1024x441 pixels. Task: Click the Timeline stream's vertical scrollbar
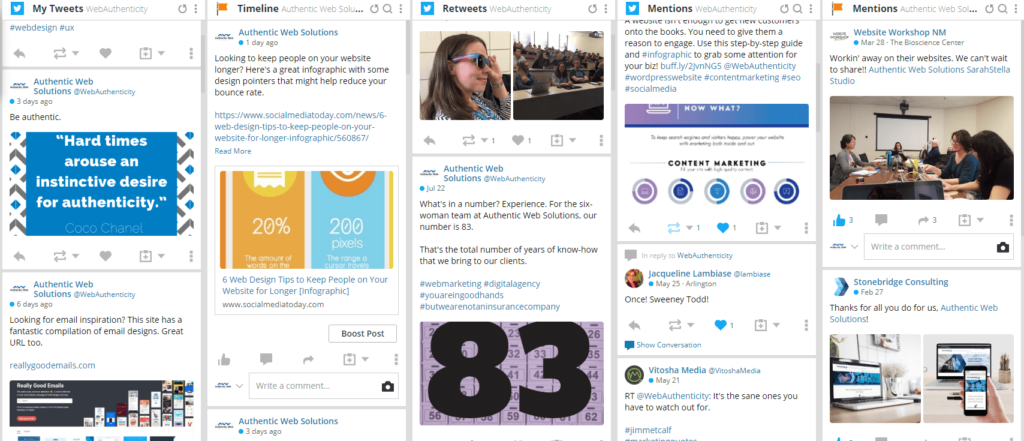[x=408, y=46]
